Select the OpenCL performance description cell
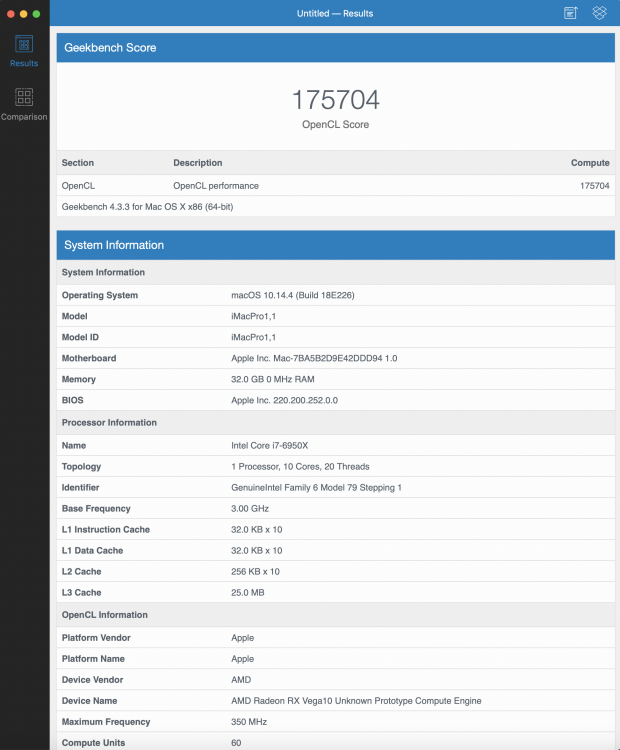This screenshot has width=620, height=750. tap(216, 186)
